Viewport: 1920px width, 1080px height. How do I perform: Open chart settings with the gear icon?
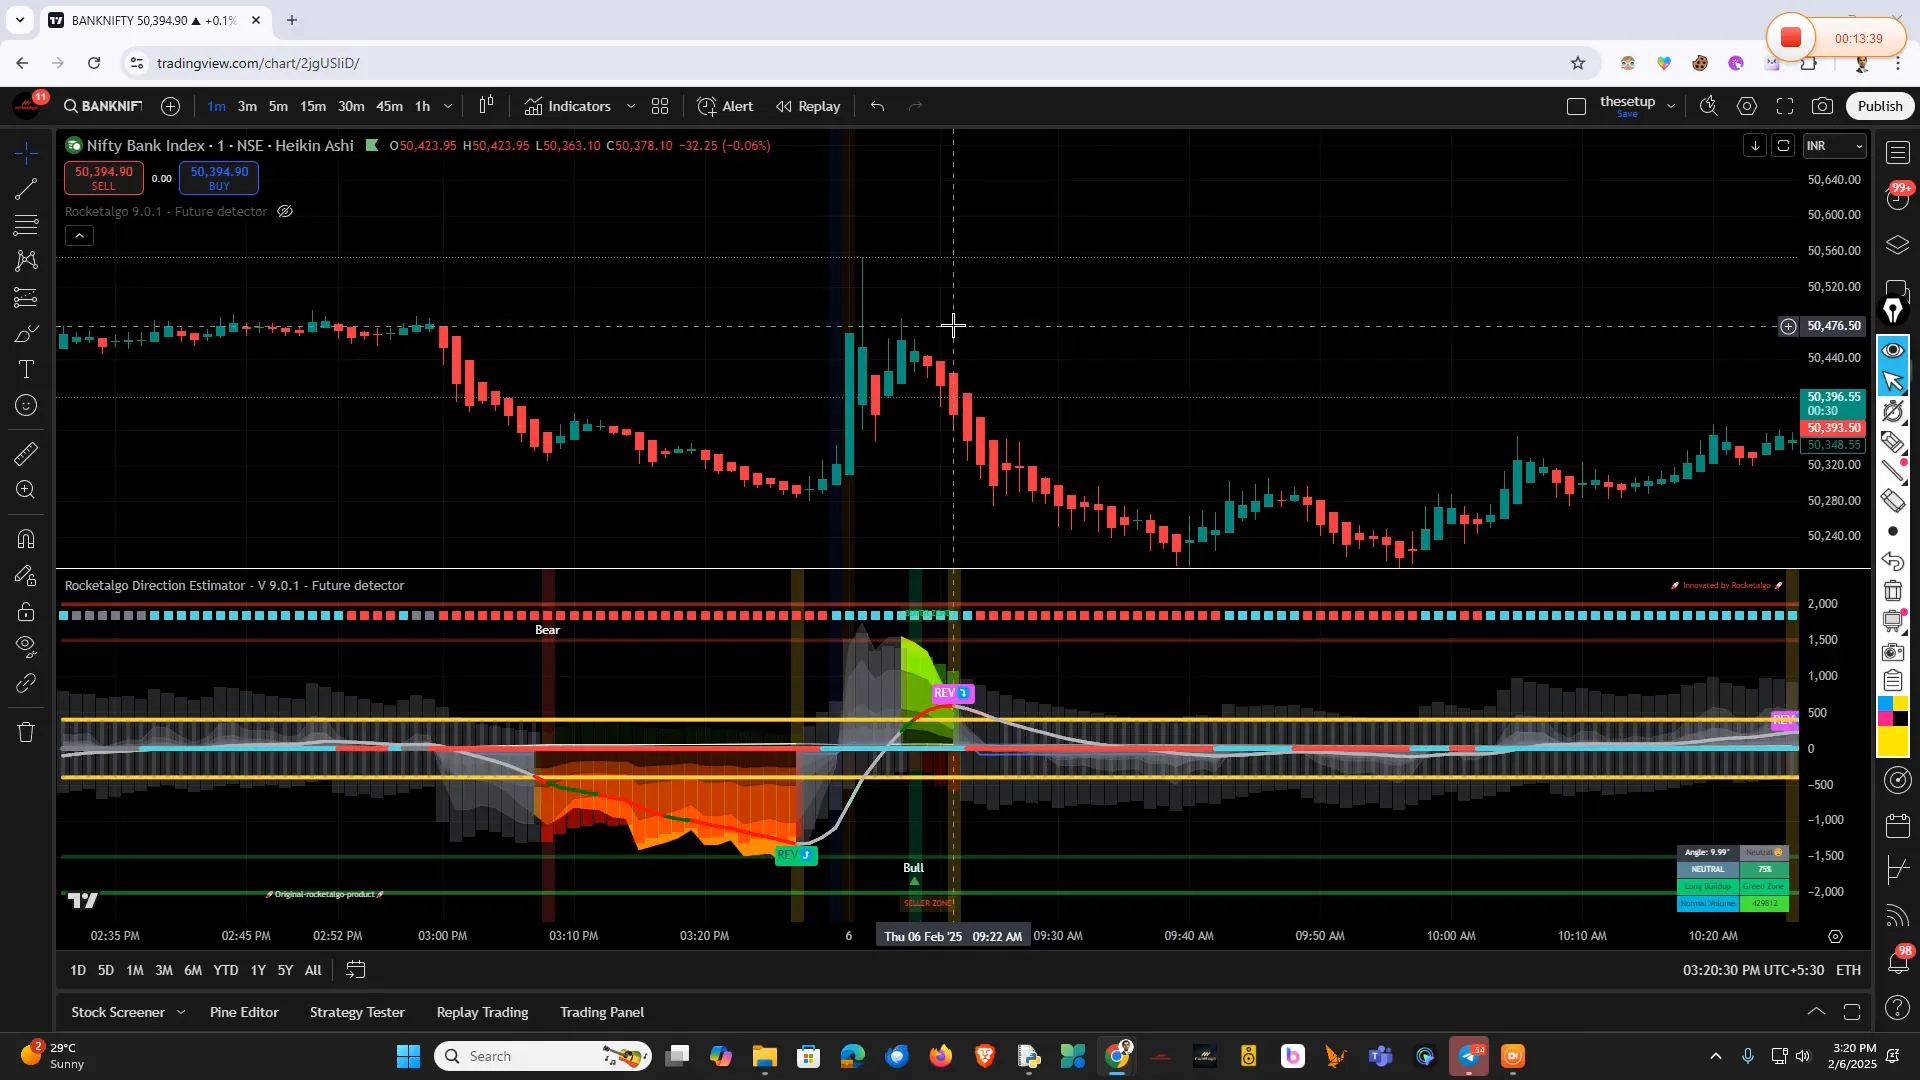pos(1748,106)
